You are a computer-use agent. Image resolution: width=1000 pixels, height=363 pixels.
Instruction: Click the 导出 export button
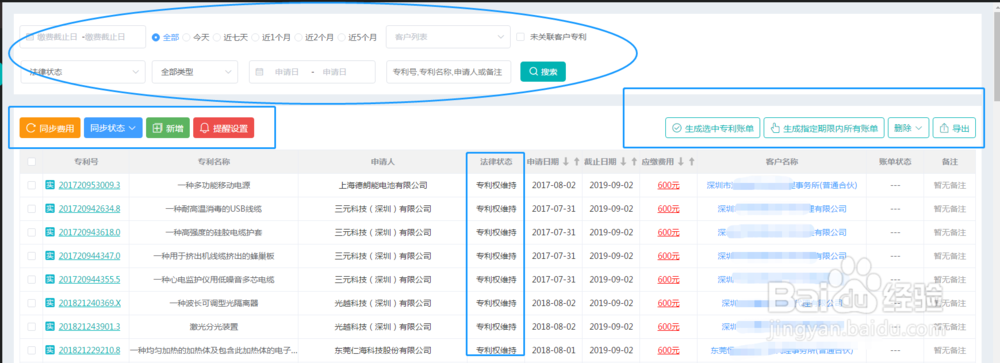pos(955,128)
